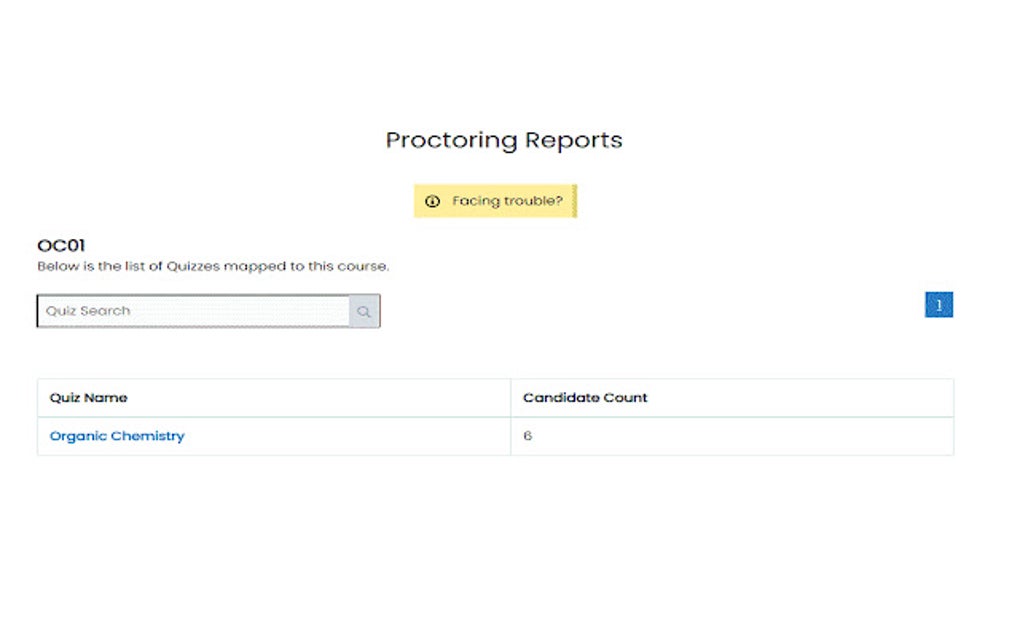Click the candidate count value 6
The image size is (1020, 638).
527,435
